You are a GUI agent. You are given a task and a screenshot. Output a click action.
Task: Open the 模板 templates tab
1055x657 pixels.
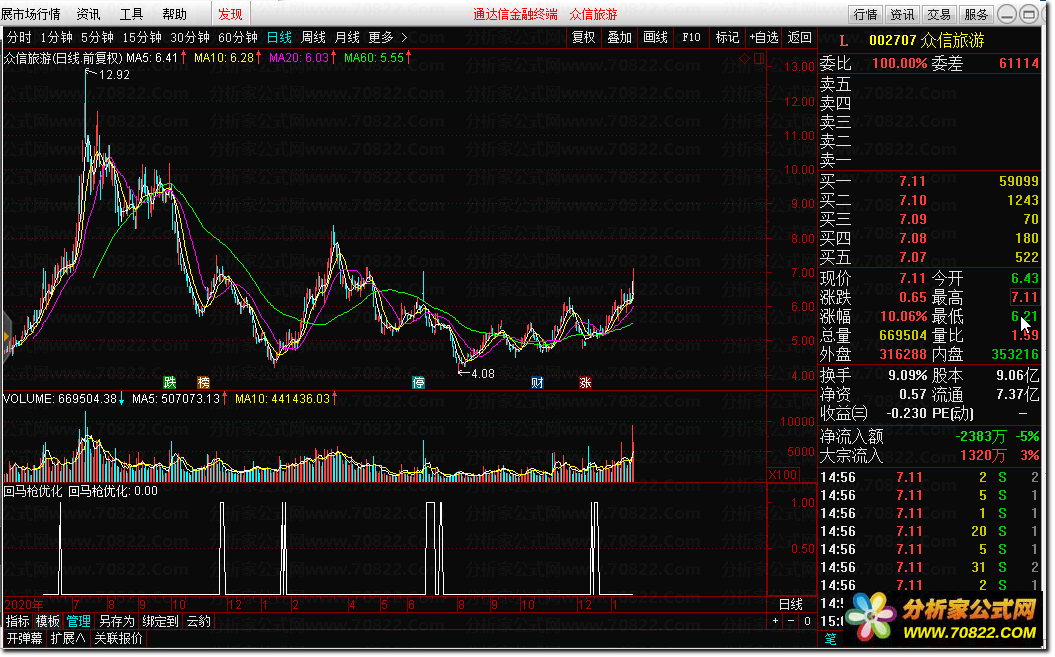click(48, 621)
